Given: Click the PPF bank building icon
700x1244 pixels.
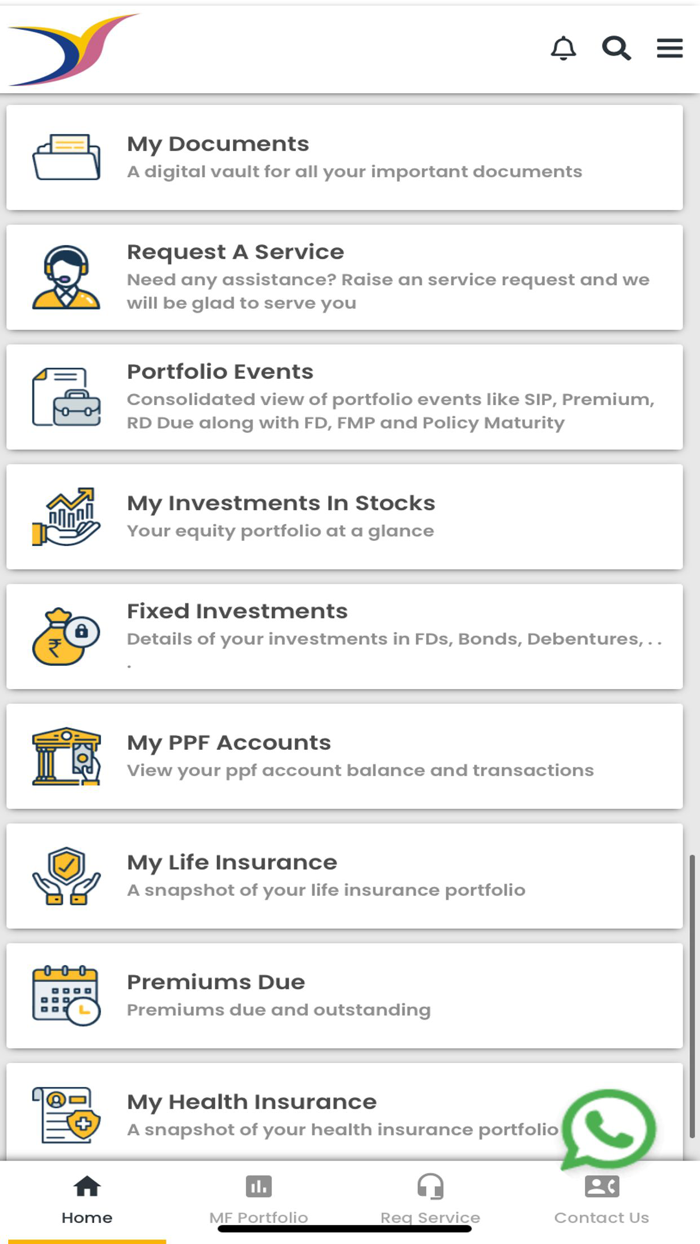Looking at the screenshot, I should (x=66, y=755).
